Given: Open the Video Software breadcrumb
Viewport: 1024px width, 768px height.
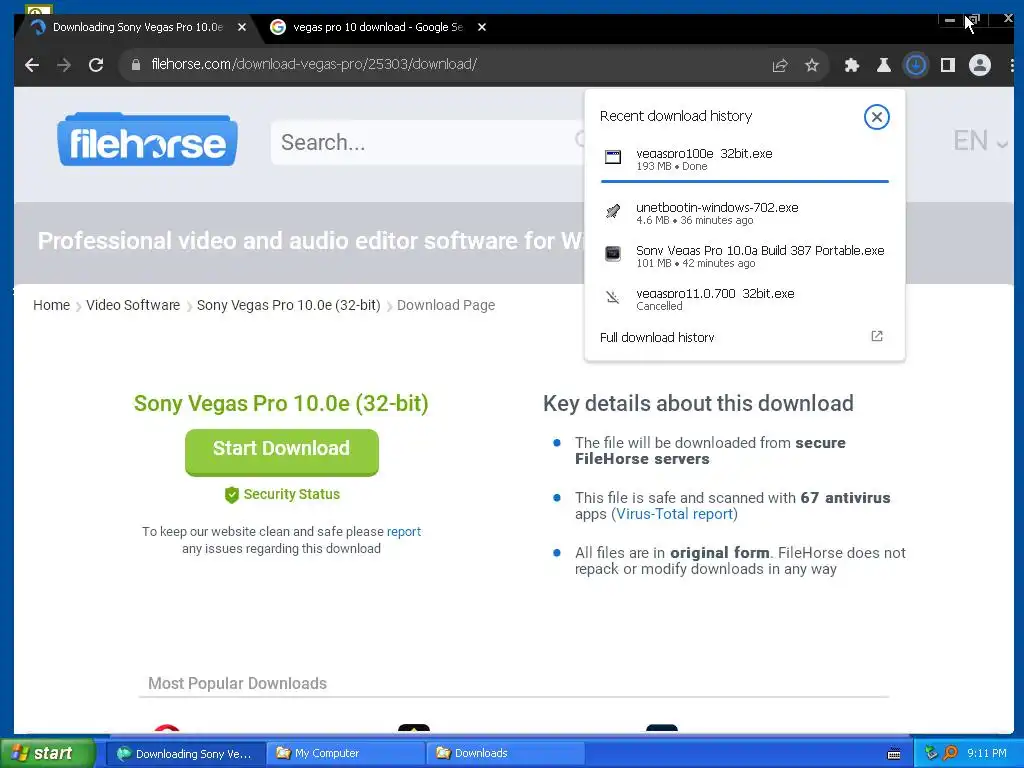Looking at the screenshot, I should [133, 305].
